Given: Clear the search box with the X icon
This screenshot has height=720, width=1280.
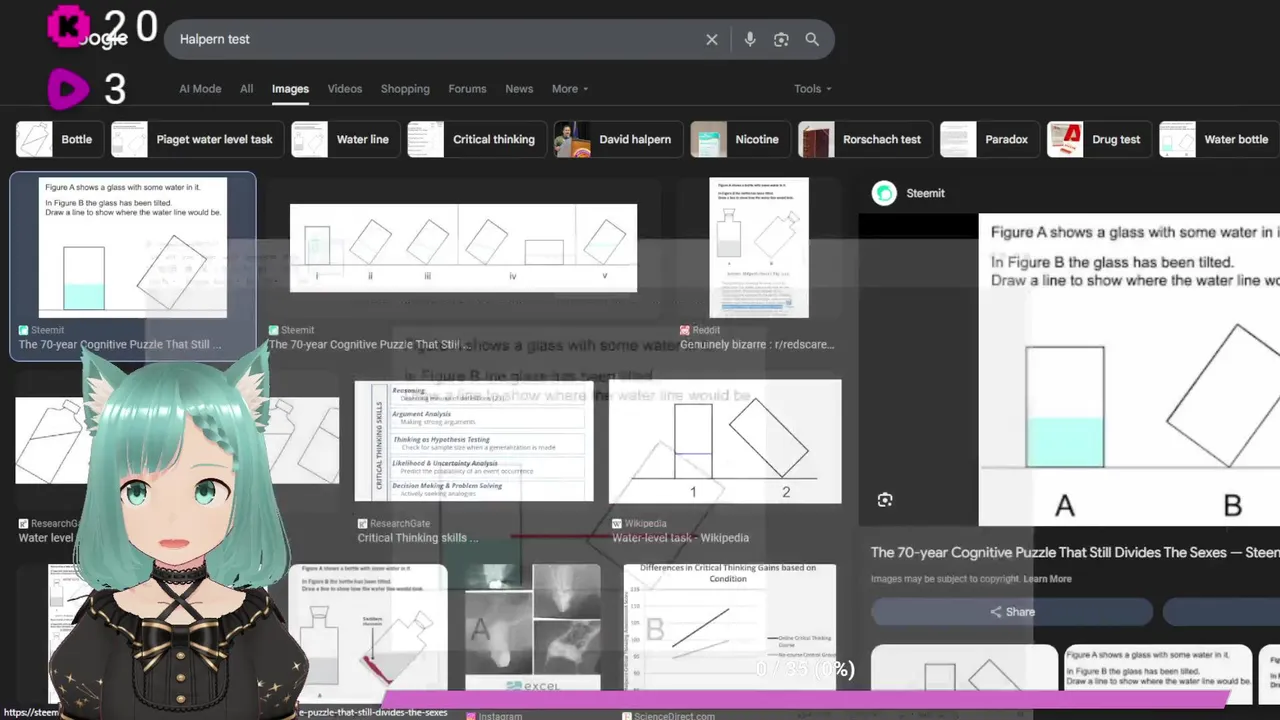Looking at the screenshot, I should pos(711,39).
